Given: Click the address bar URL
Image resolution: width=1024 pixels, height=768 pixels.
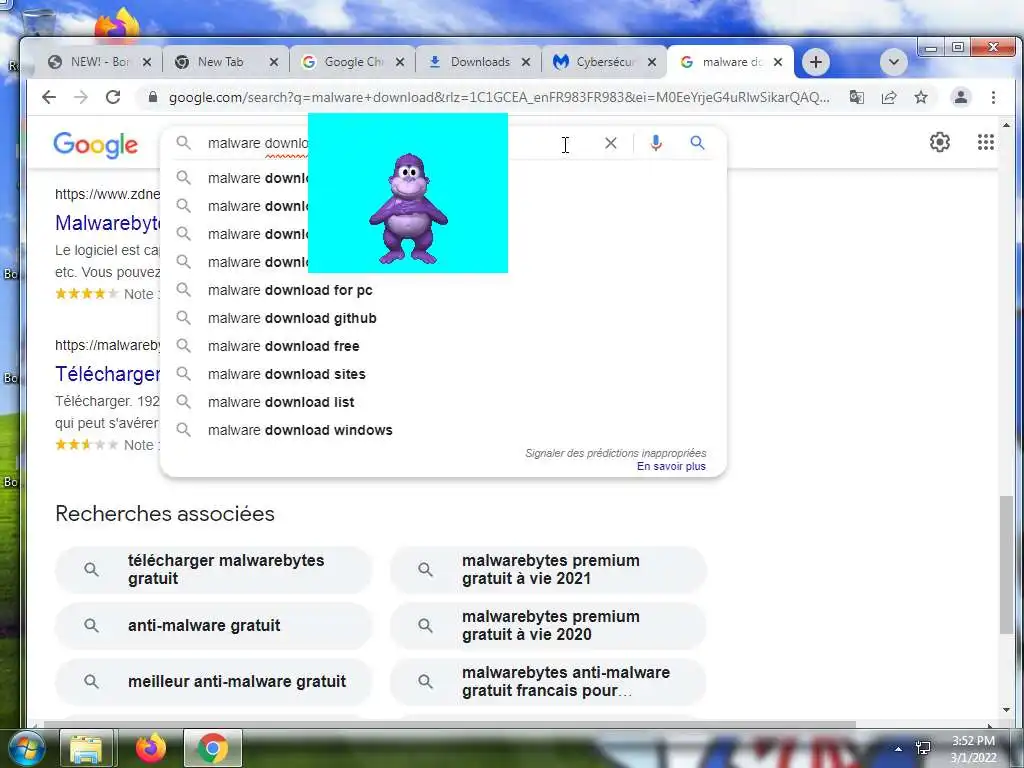Looking at the screenshot, I should pyautogui.click(x=500, y=97).
